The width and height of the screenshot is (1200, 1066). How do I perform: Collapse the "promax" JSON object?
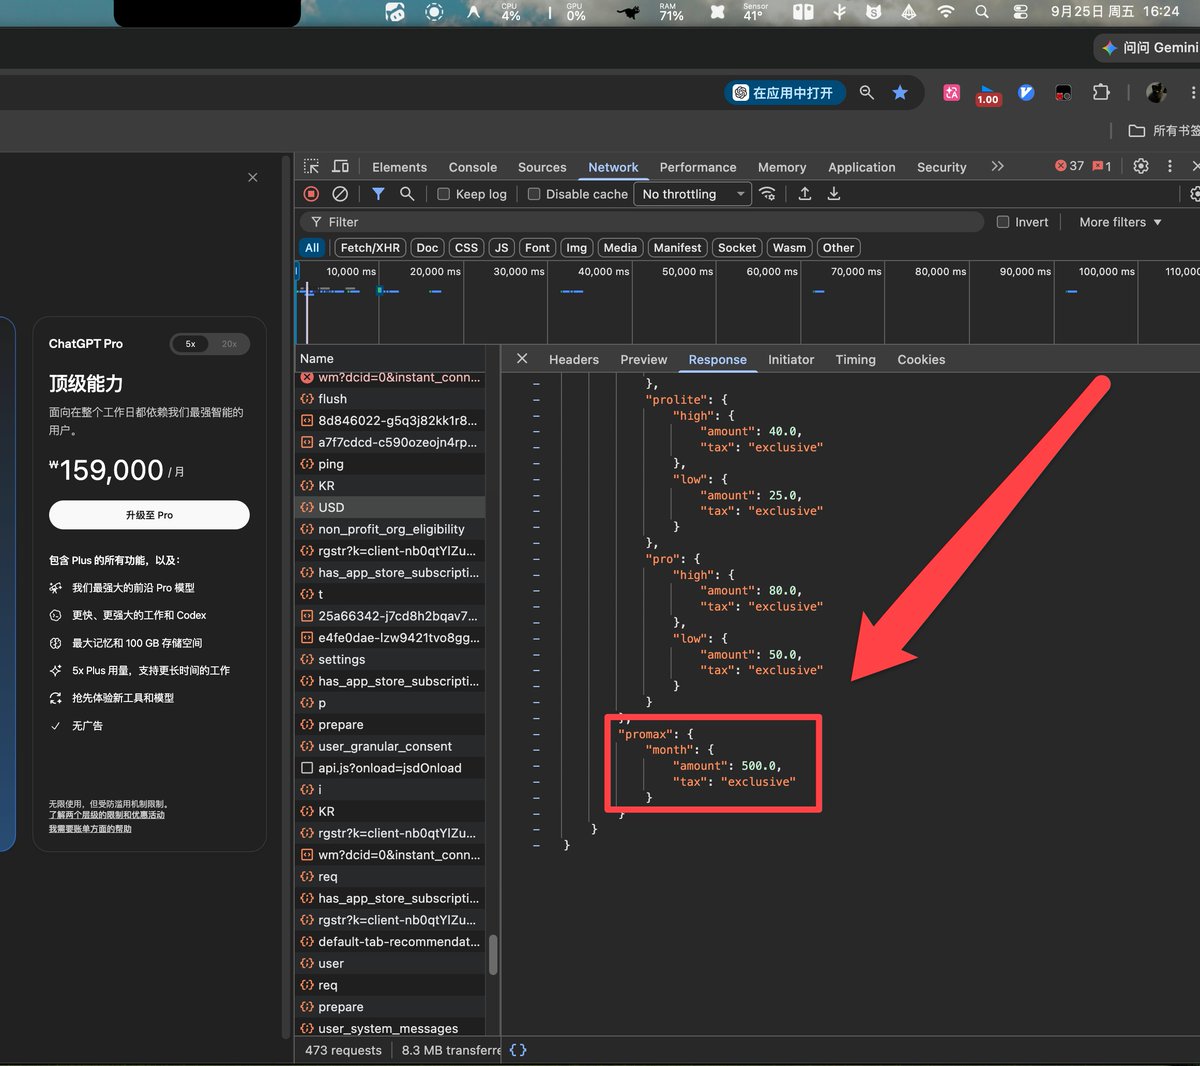[x=536, y=735]
